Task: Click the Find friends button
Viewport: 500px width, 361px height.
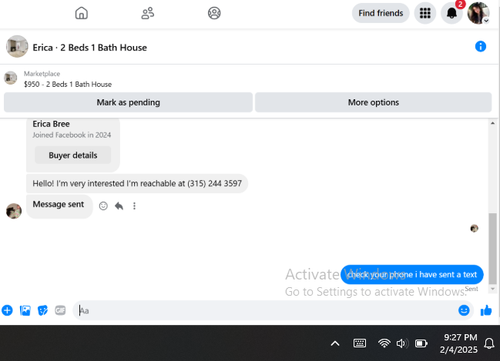Action: coord(381,13)
